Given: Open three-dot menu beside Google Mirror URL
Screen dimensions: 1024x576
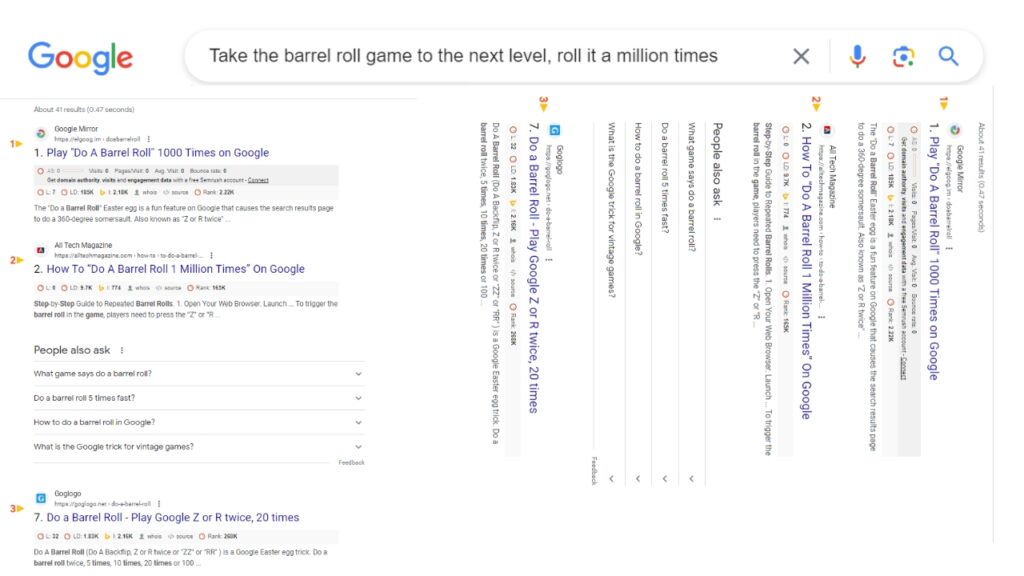Looking at the screenshot, I should click(x=149, y=139).
